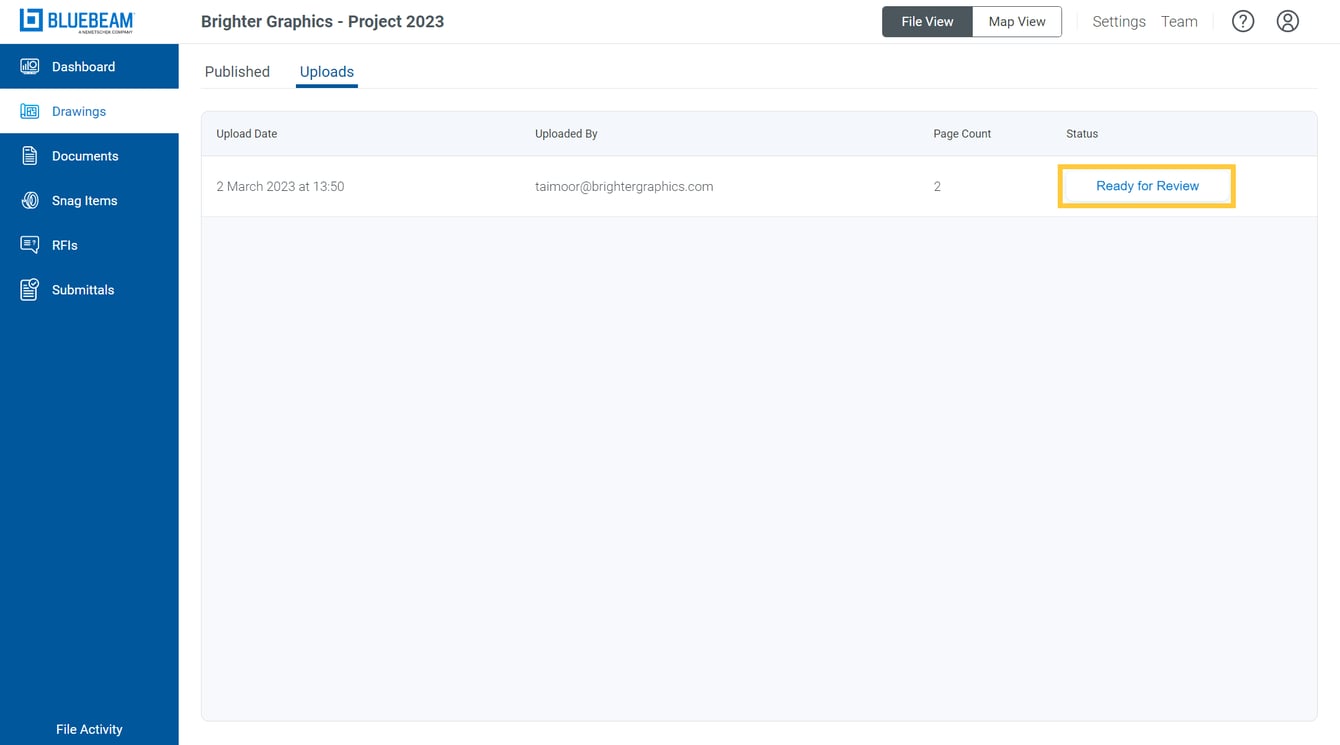Select the upload from taimoor@brightergraphics.com
Image resolution: width=1340 pixels, height=745 pixels.
coord(624,186)
